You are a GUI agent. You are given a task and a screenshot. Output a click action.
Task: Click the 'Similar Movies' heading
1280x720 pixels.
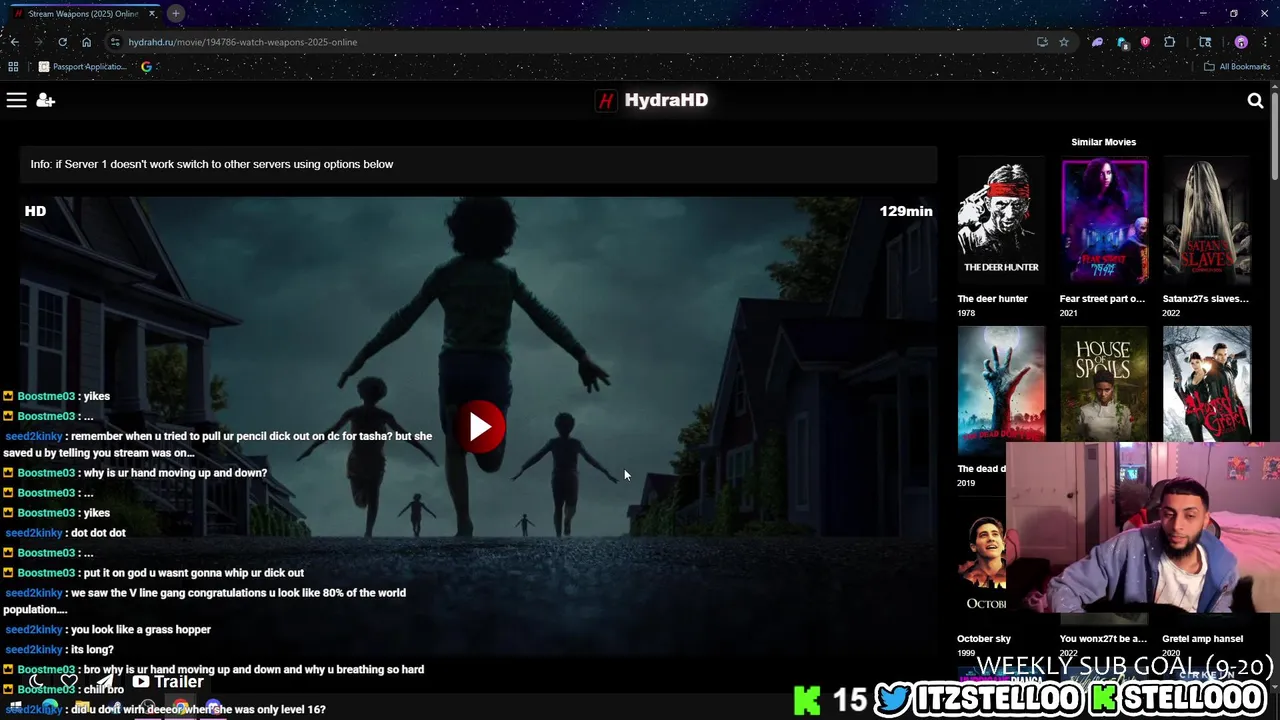pos(1103,142)
